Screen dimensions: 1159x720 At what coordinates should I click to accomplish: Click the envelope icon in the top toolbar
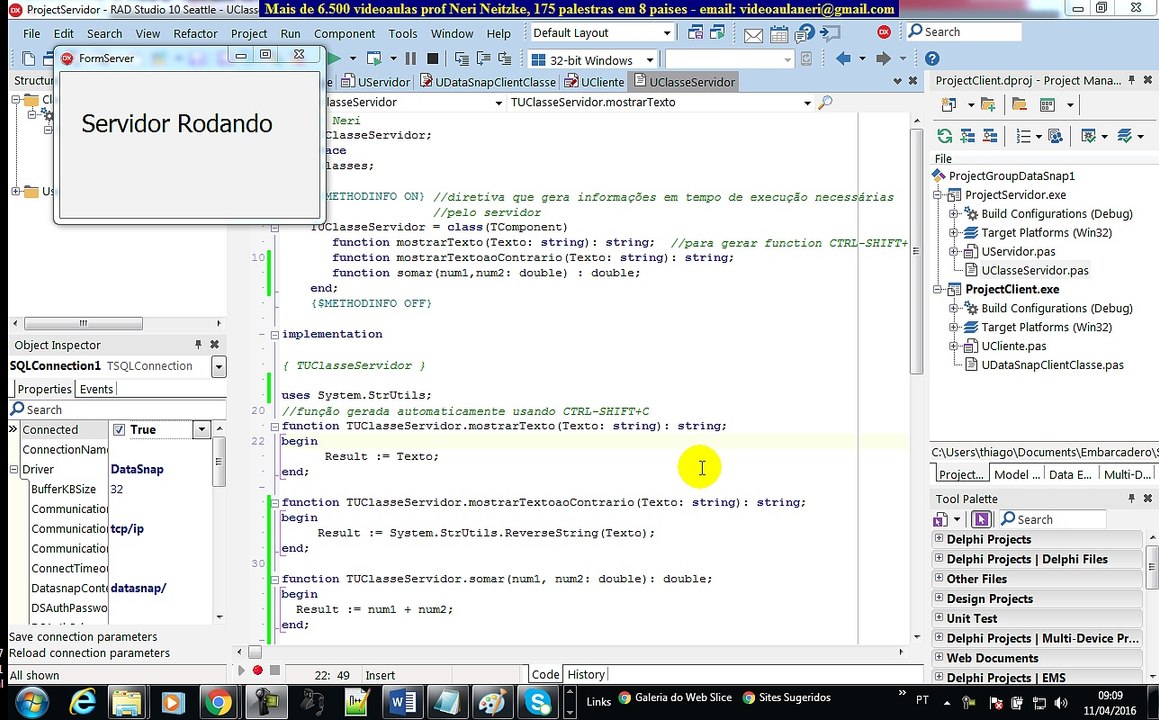coord(753,35)
